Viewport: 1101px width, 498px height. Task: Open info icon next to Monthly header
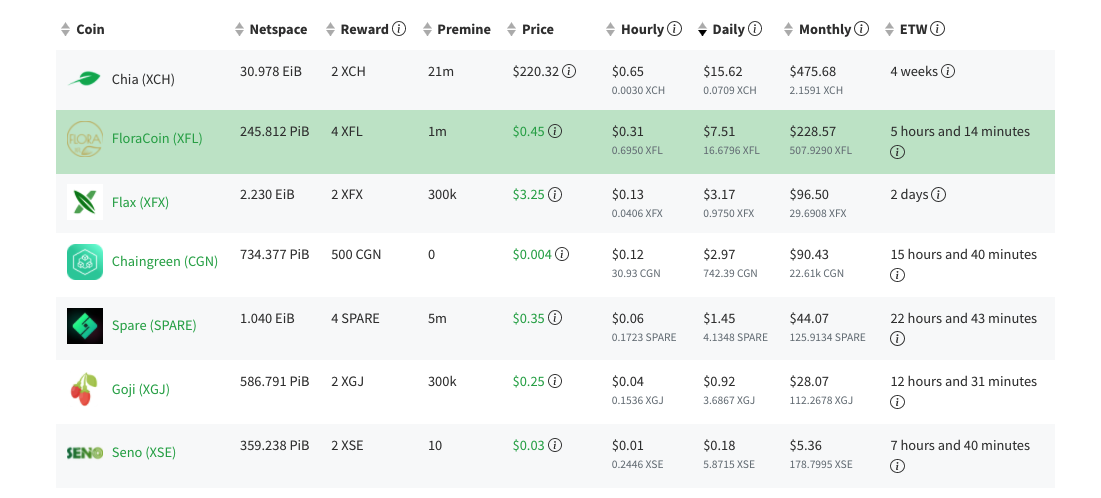click(862, 29)
